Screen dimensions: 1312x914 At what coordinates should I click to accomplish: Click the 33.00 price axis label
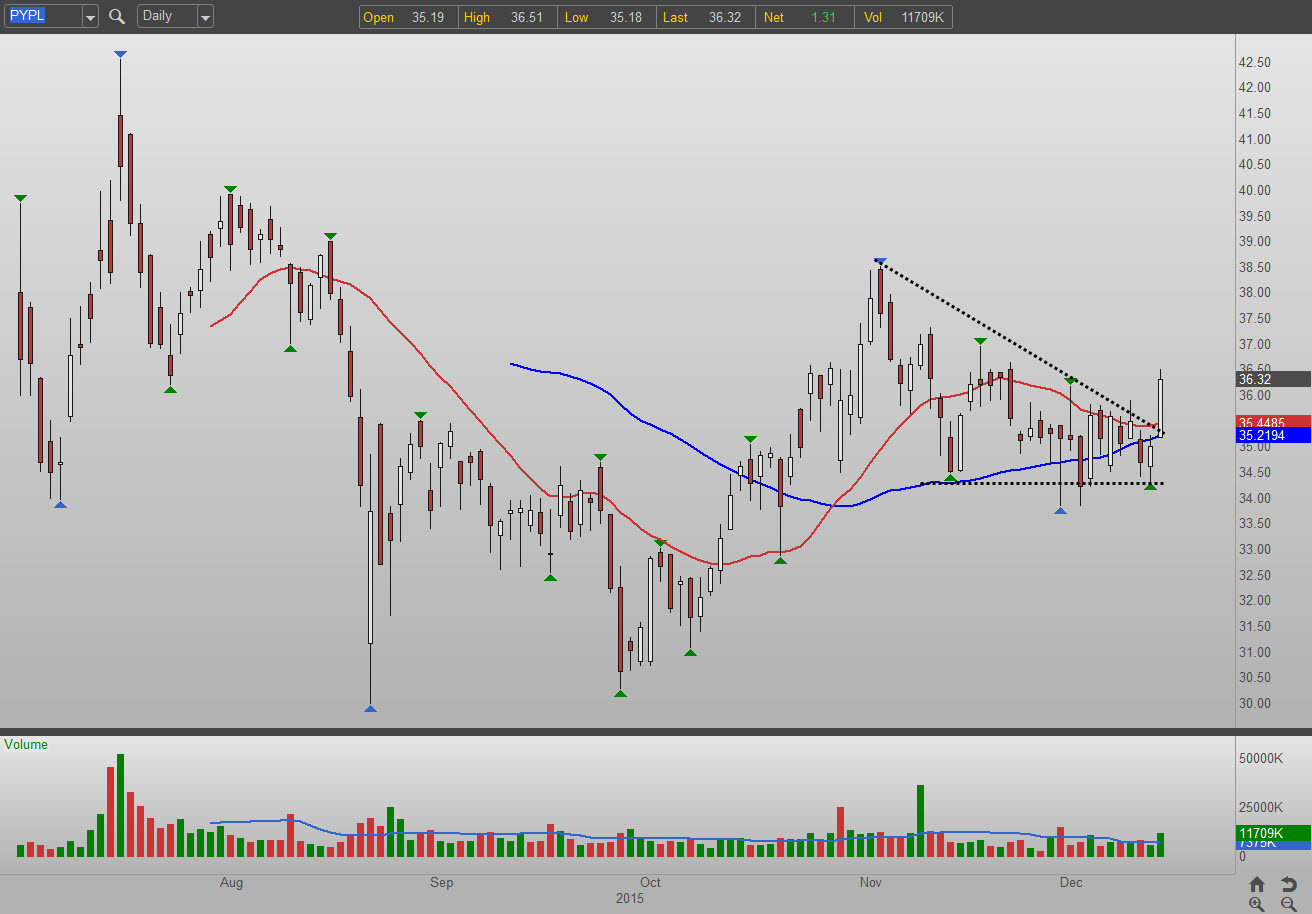1254,549
